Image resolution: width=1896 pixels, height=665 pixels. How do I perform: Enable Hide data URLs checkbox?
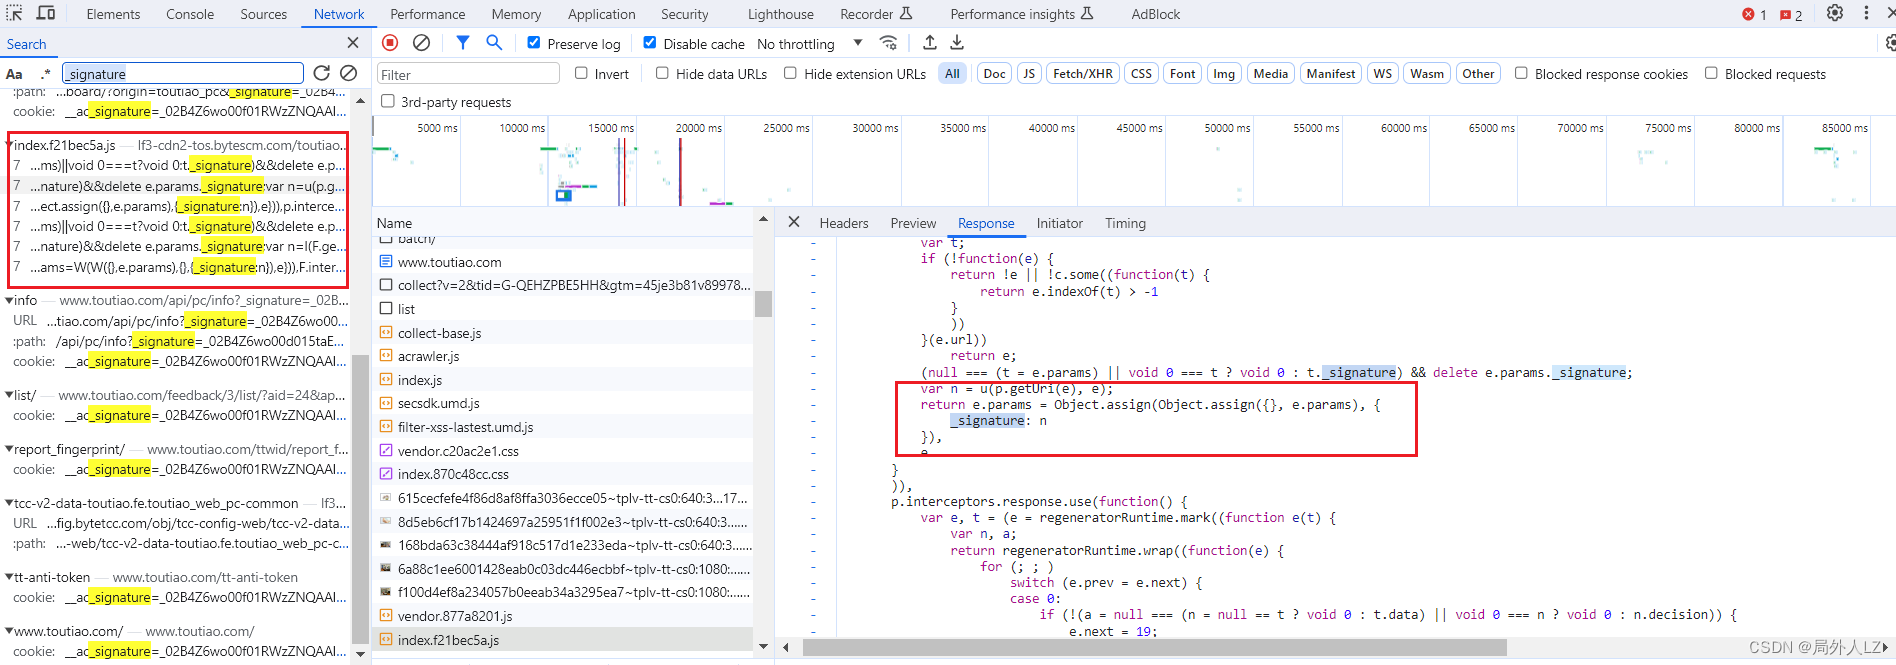click(662, 73)
